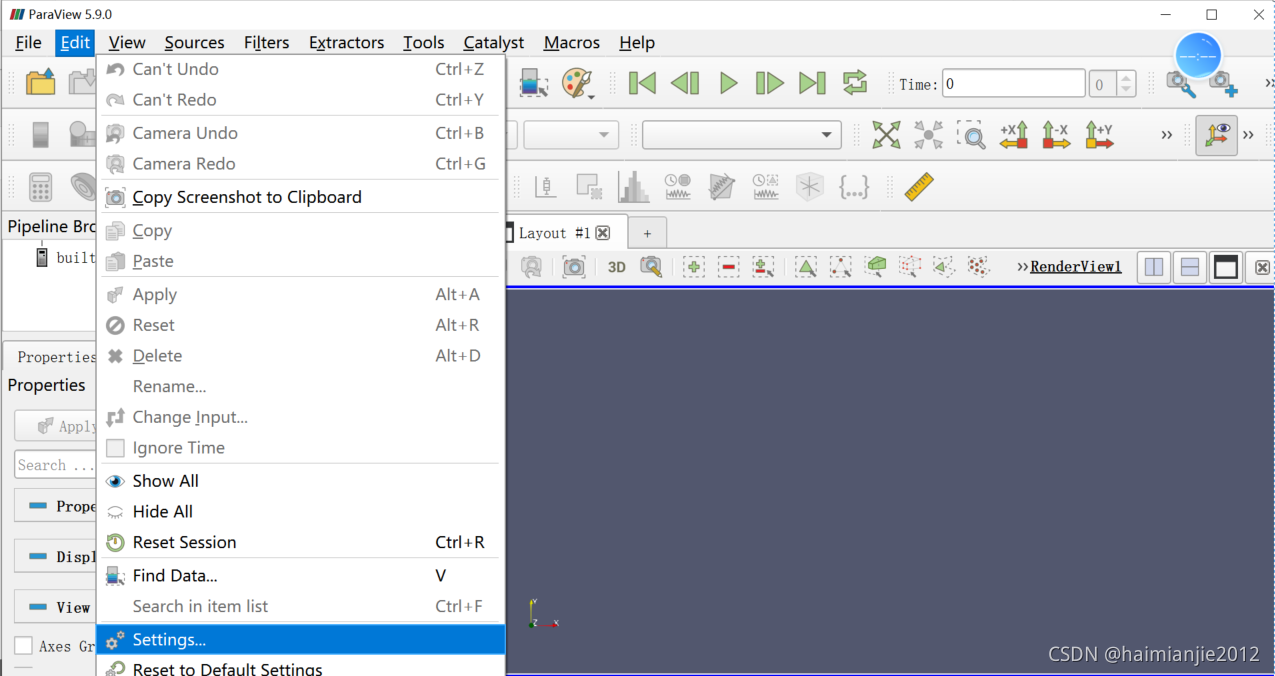Toggle the orientation axes visibility button
Screen dimensions: 1275x676
click(x=1216, y=135)
